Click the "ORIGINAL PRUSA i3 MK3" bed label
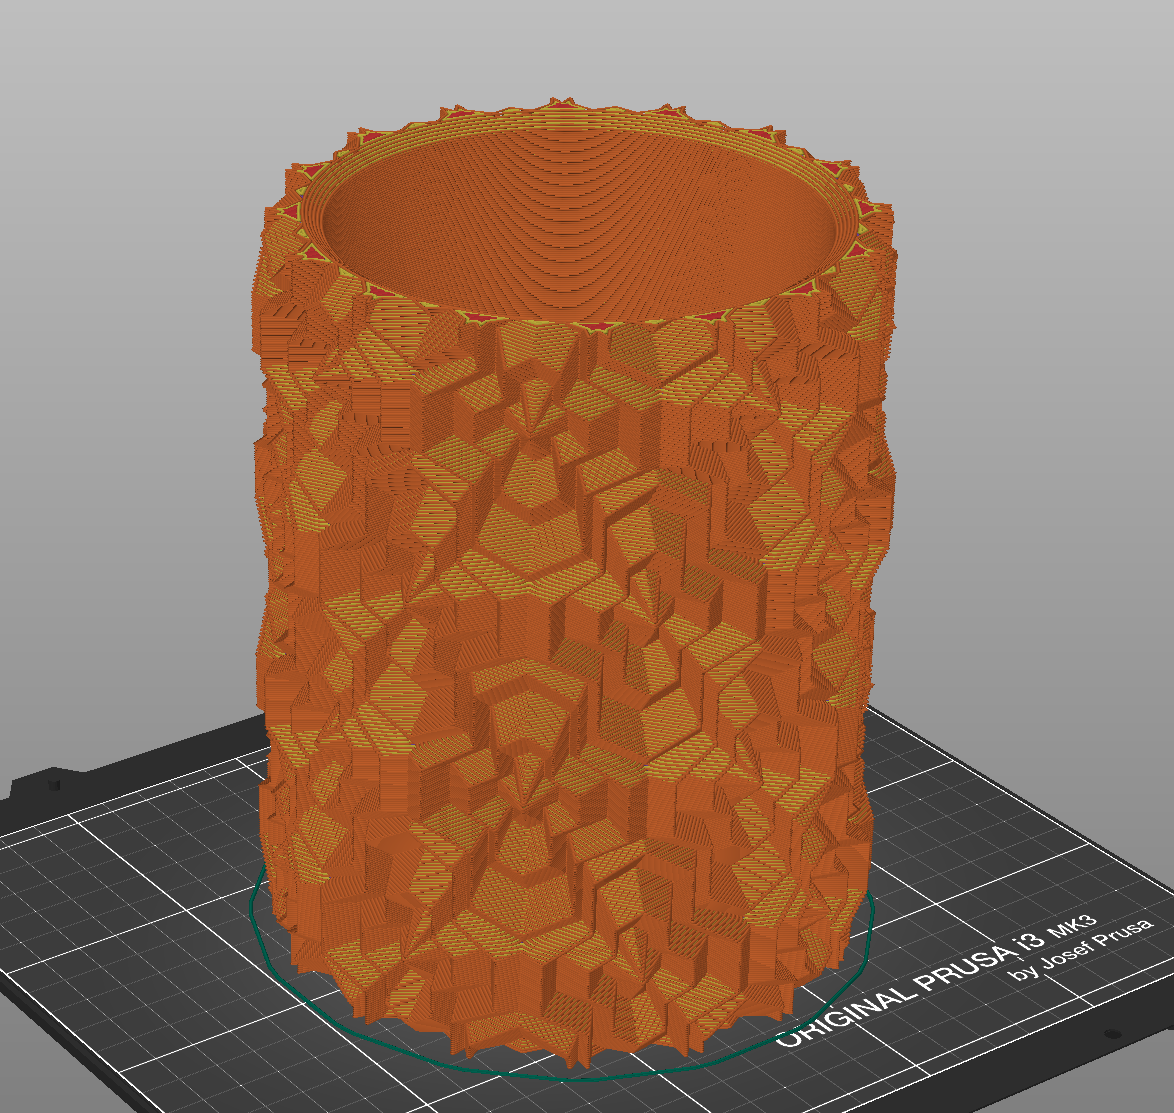This screenshot has height=1113, width=1174. [x=936, y=981]
